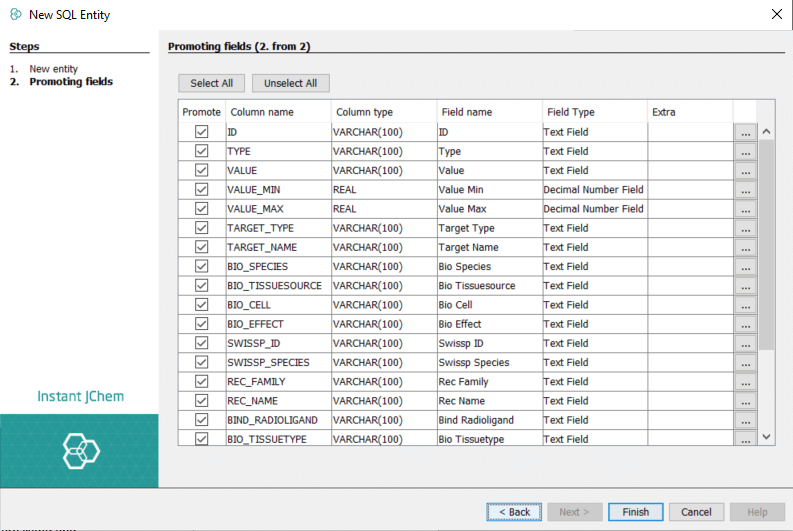The width and height of the screenshot is (793, 531).
Task: Toggle Promote checkbox for VALUE_MAX
Action: click(201, 209)
